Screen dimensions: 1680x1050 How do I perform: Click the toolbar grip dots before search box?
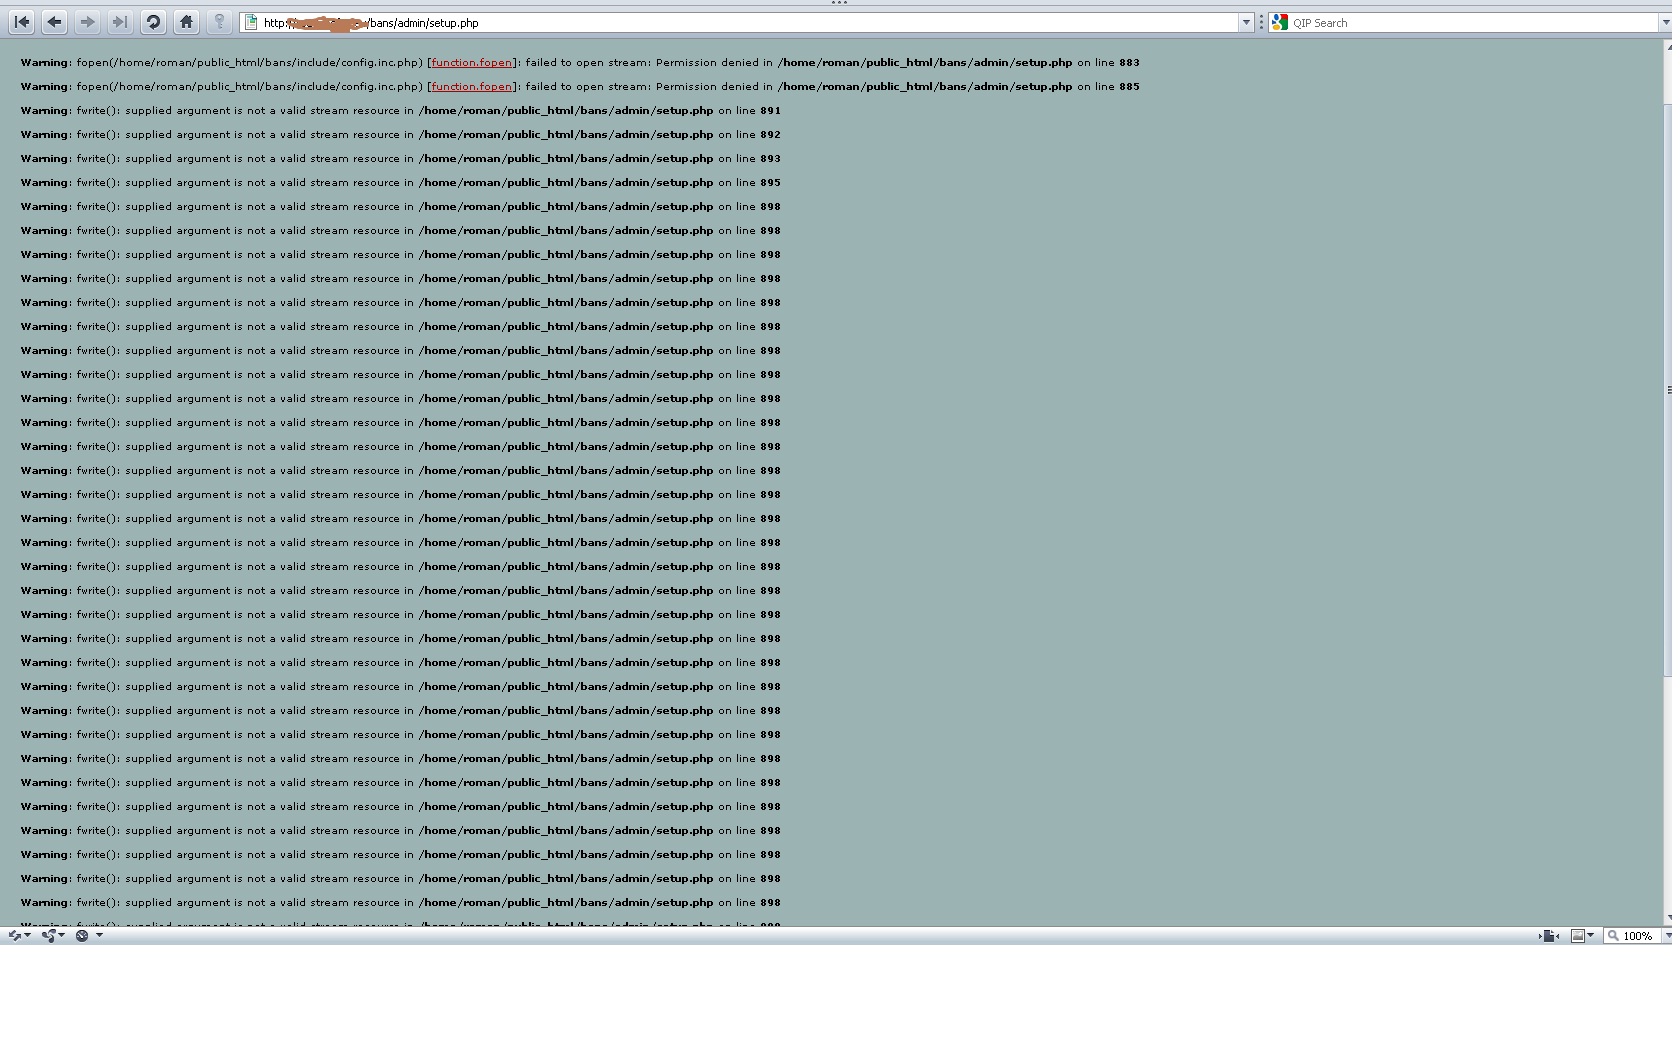1261,22
